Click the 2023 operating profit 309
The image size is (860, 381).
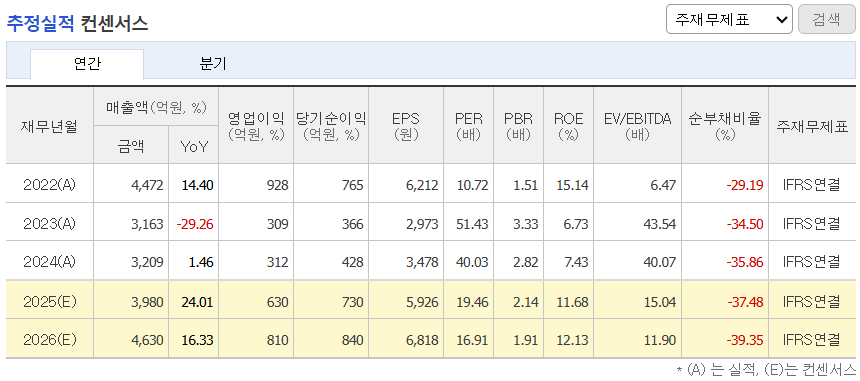coord(279,224)
